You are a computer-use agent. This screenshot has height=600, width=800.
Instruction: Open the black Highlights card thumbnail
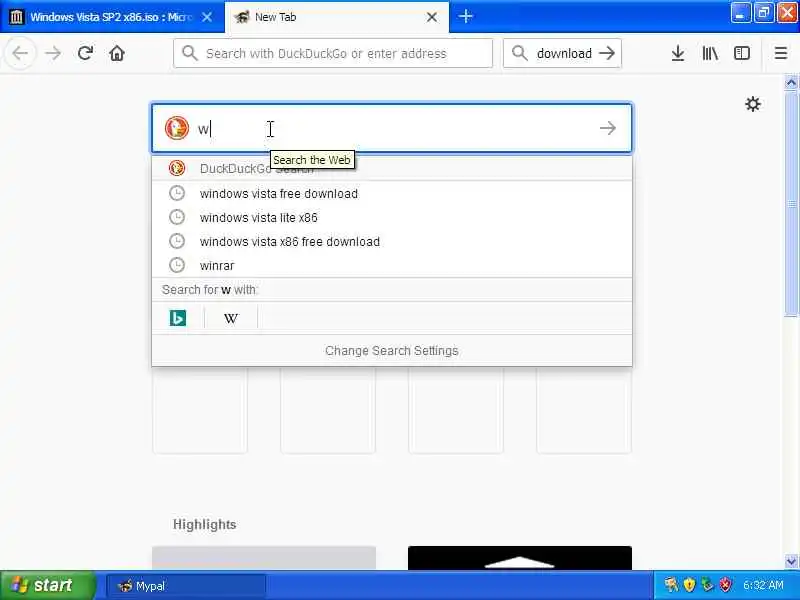519,558
